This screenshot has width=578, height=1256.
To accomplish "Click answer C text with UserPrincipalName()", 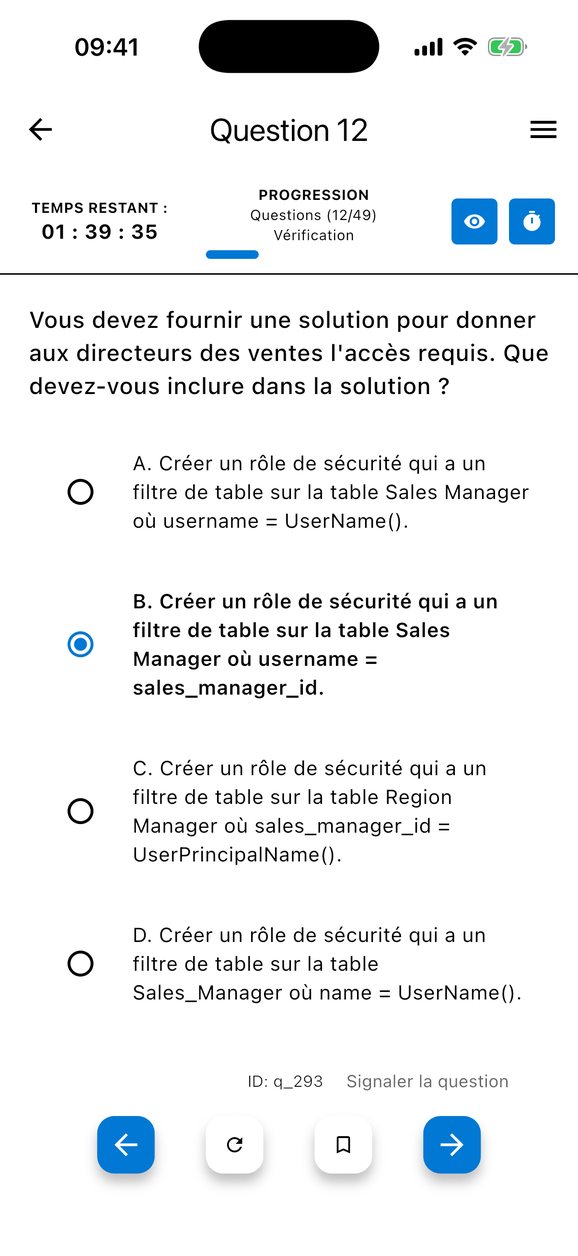I will click(310, 811).
